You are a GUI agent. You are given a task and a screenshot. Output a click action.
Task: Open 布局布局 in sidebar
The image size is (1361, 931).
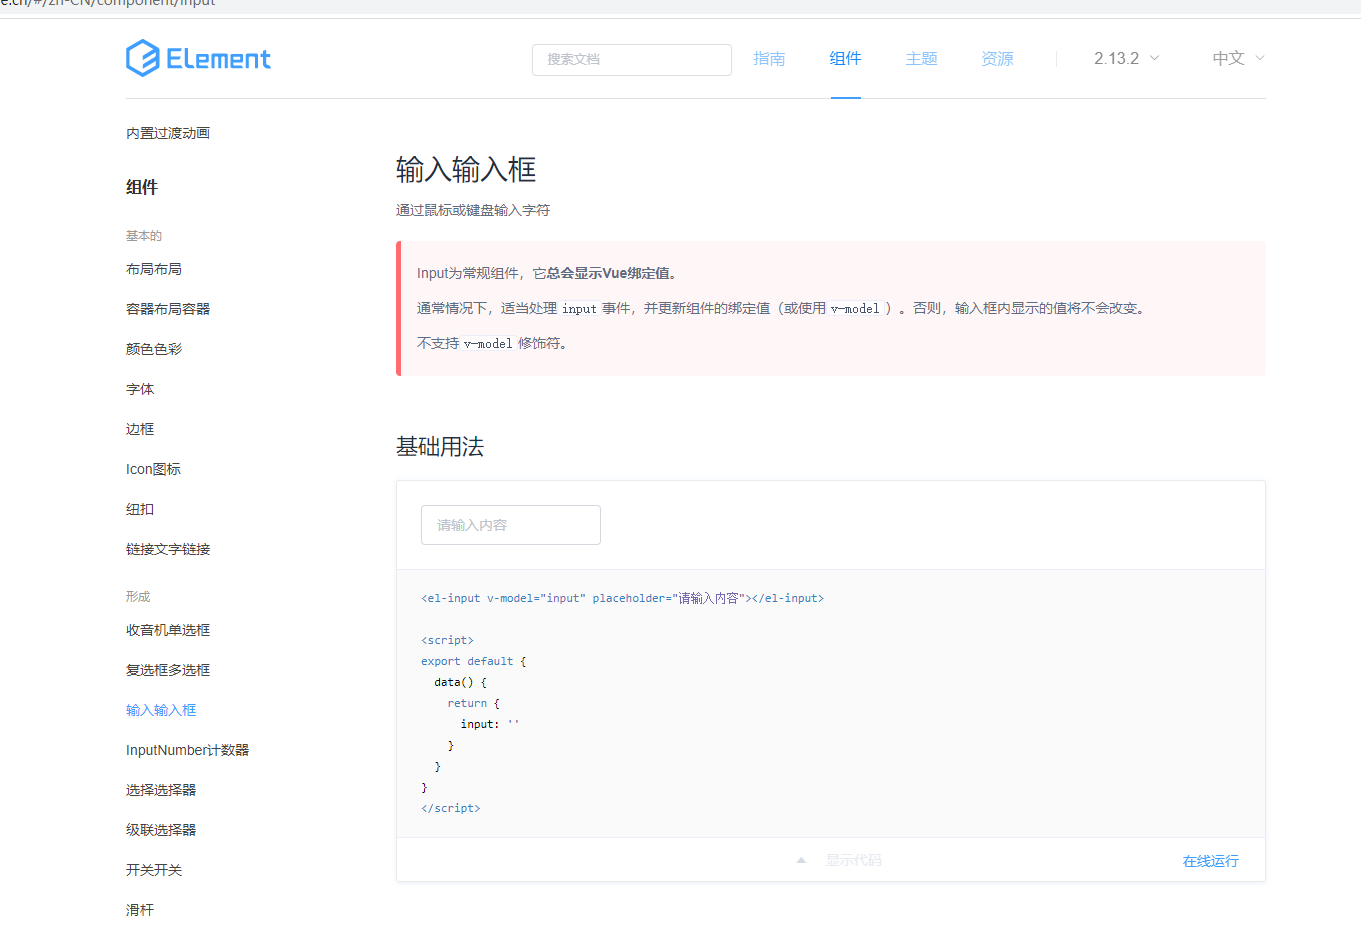154,269
